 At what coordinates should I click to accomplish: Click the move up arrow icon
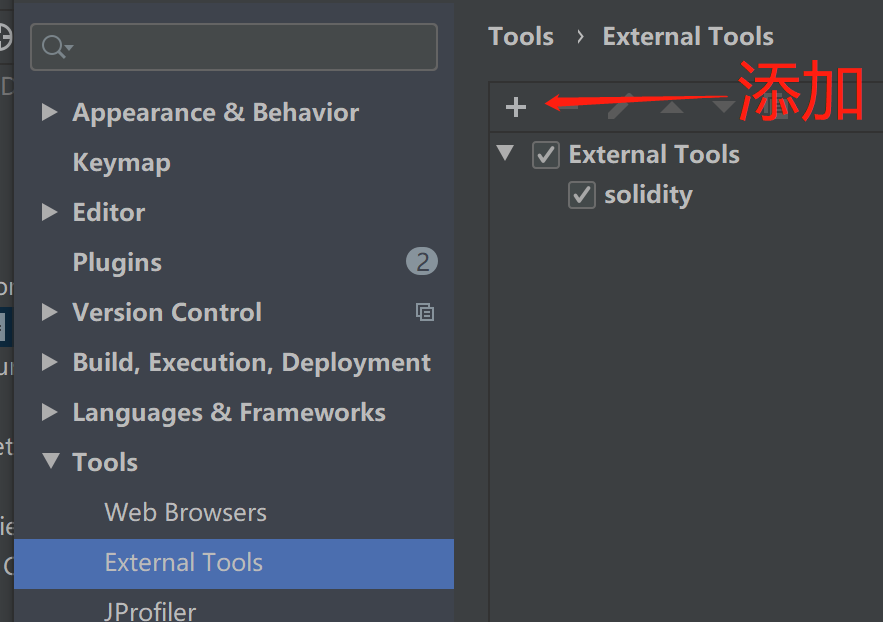click(x=672, y=106)
